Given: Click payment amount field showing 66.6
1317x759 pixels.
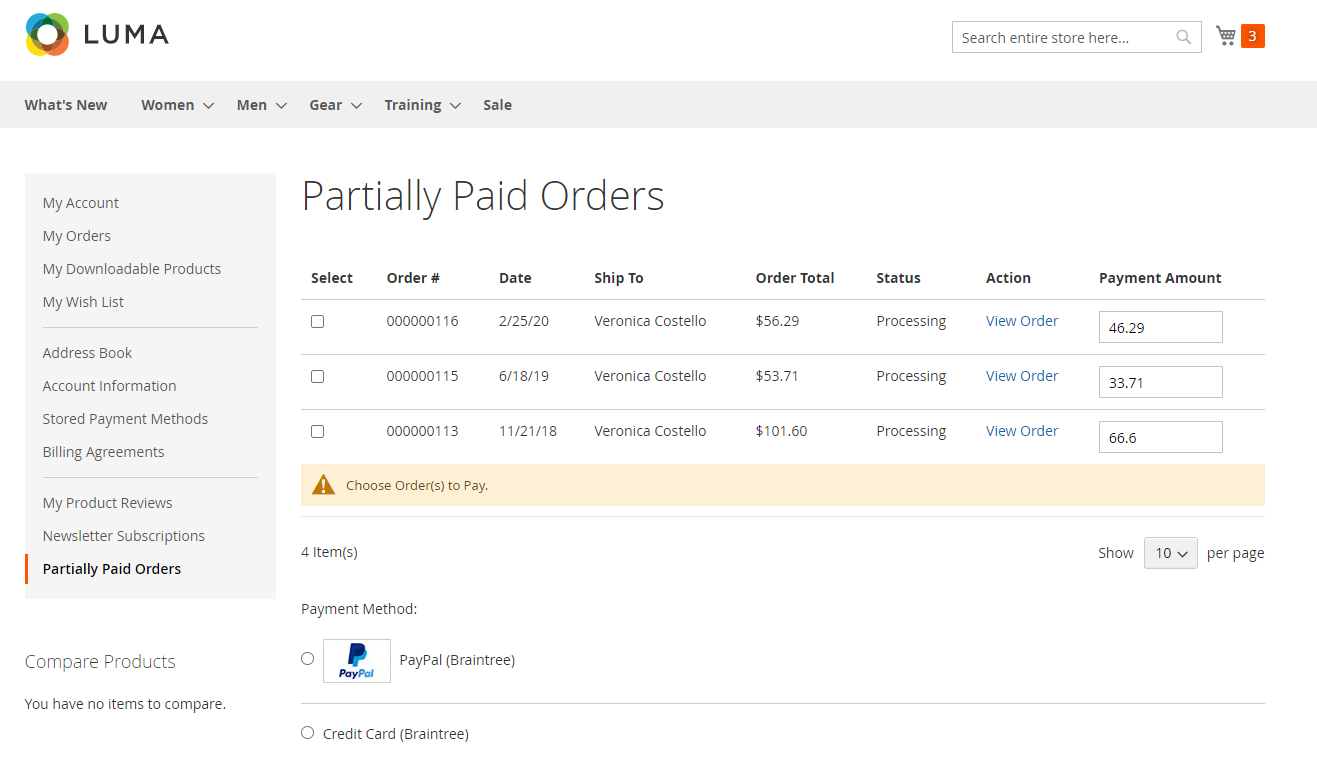Looking at the screenshot, I should click(1160, 437).
